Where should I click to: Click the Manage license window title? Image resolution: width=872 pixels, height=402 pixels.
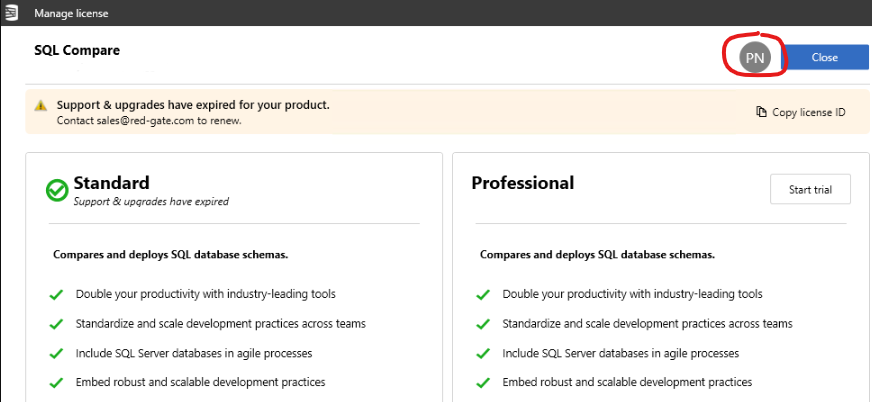[x=71, y=13]
